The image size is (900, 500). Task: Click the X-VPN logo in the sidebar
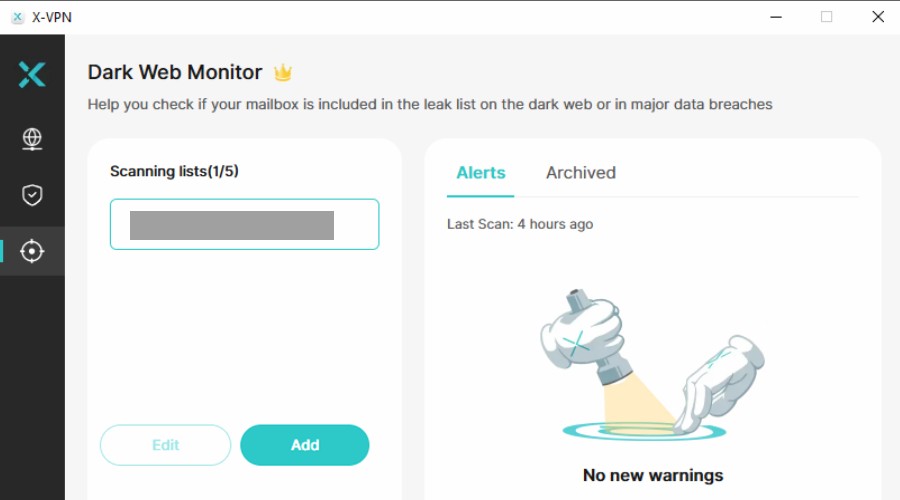coord(32,75)
